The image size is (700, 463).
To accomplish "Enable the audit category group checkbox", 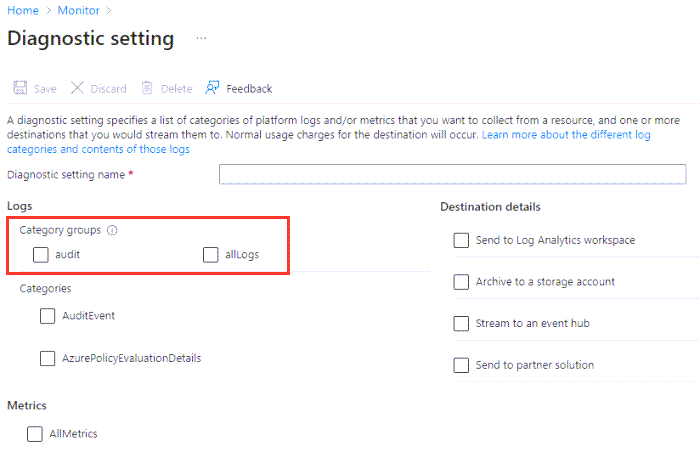I will (x=40, y=255).
